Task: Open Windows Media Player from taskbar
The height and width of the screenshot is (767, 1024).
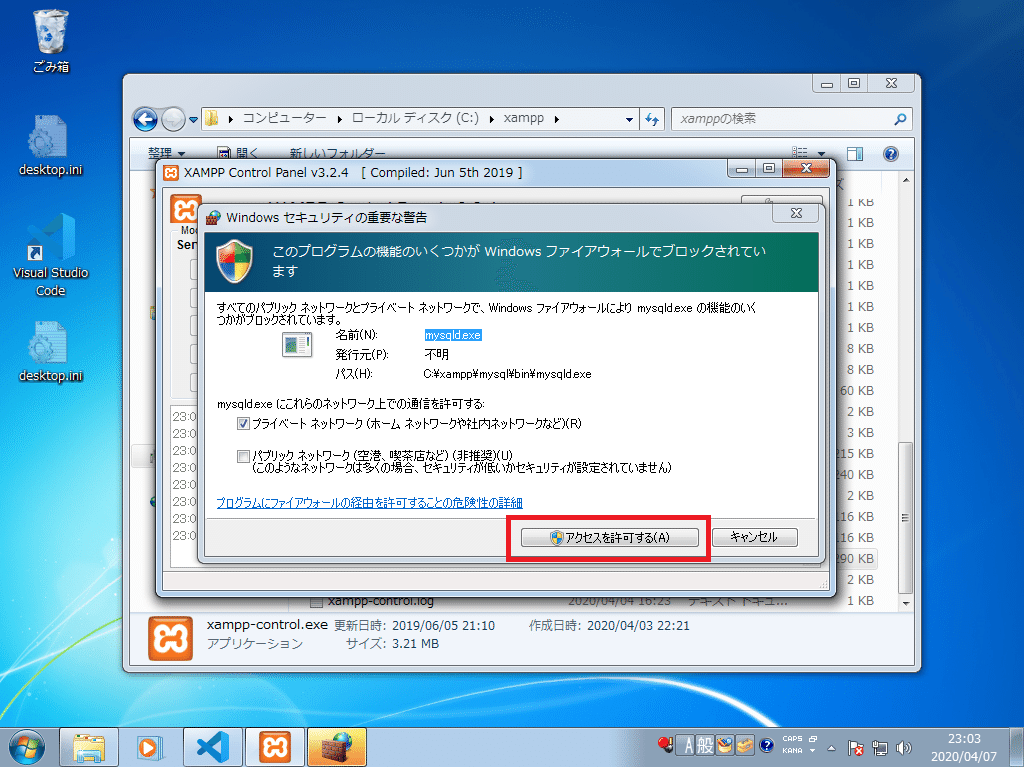Action: (x=150, y=747)
